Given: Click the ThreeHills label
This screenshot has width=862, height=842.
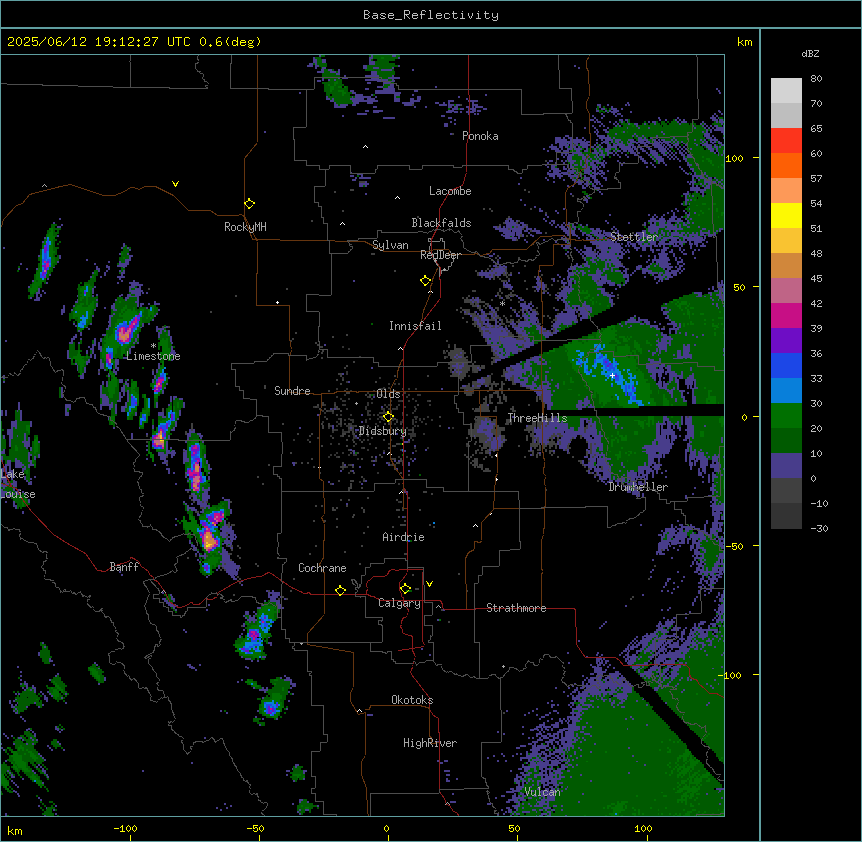Looking at the screenshot, I should (x=537, y=418).
